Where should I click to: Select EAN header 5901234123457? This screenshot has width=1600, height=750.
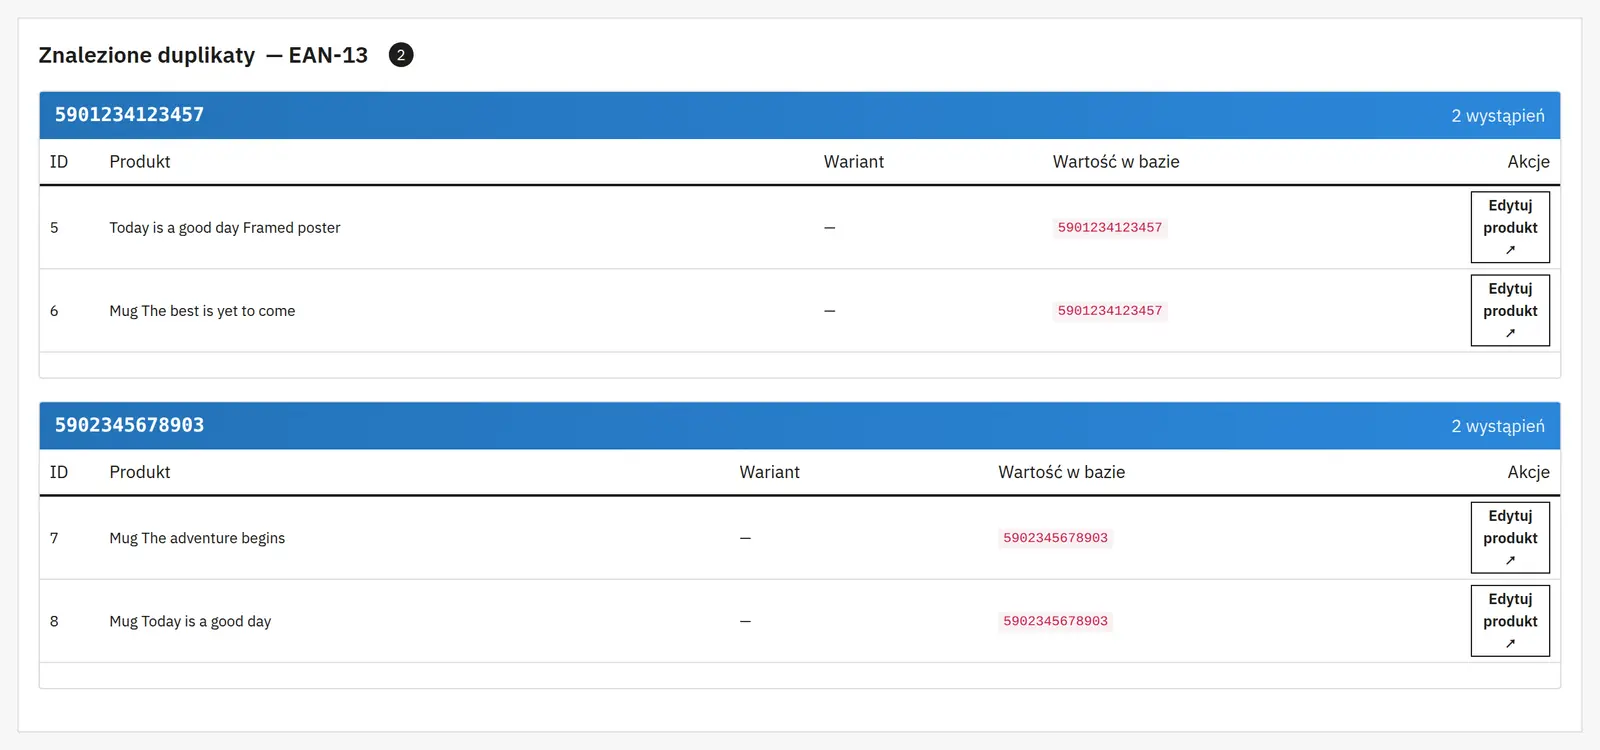point(129,115)
